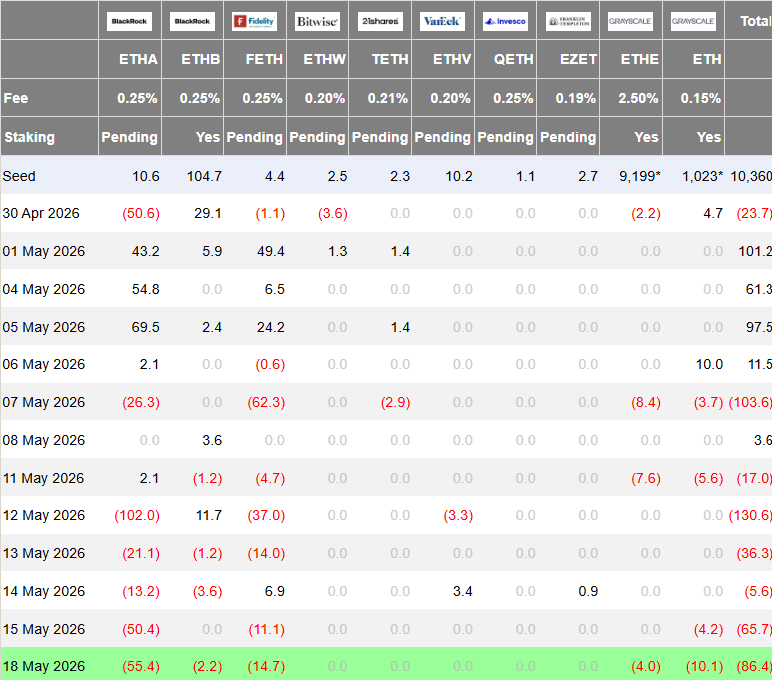Click the VanEck logo
772x680 pixels.
click(442, 21)
